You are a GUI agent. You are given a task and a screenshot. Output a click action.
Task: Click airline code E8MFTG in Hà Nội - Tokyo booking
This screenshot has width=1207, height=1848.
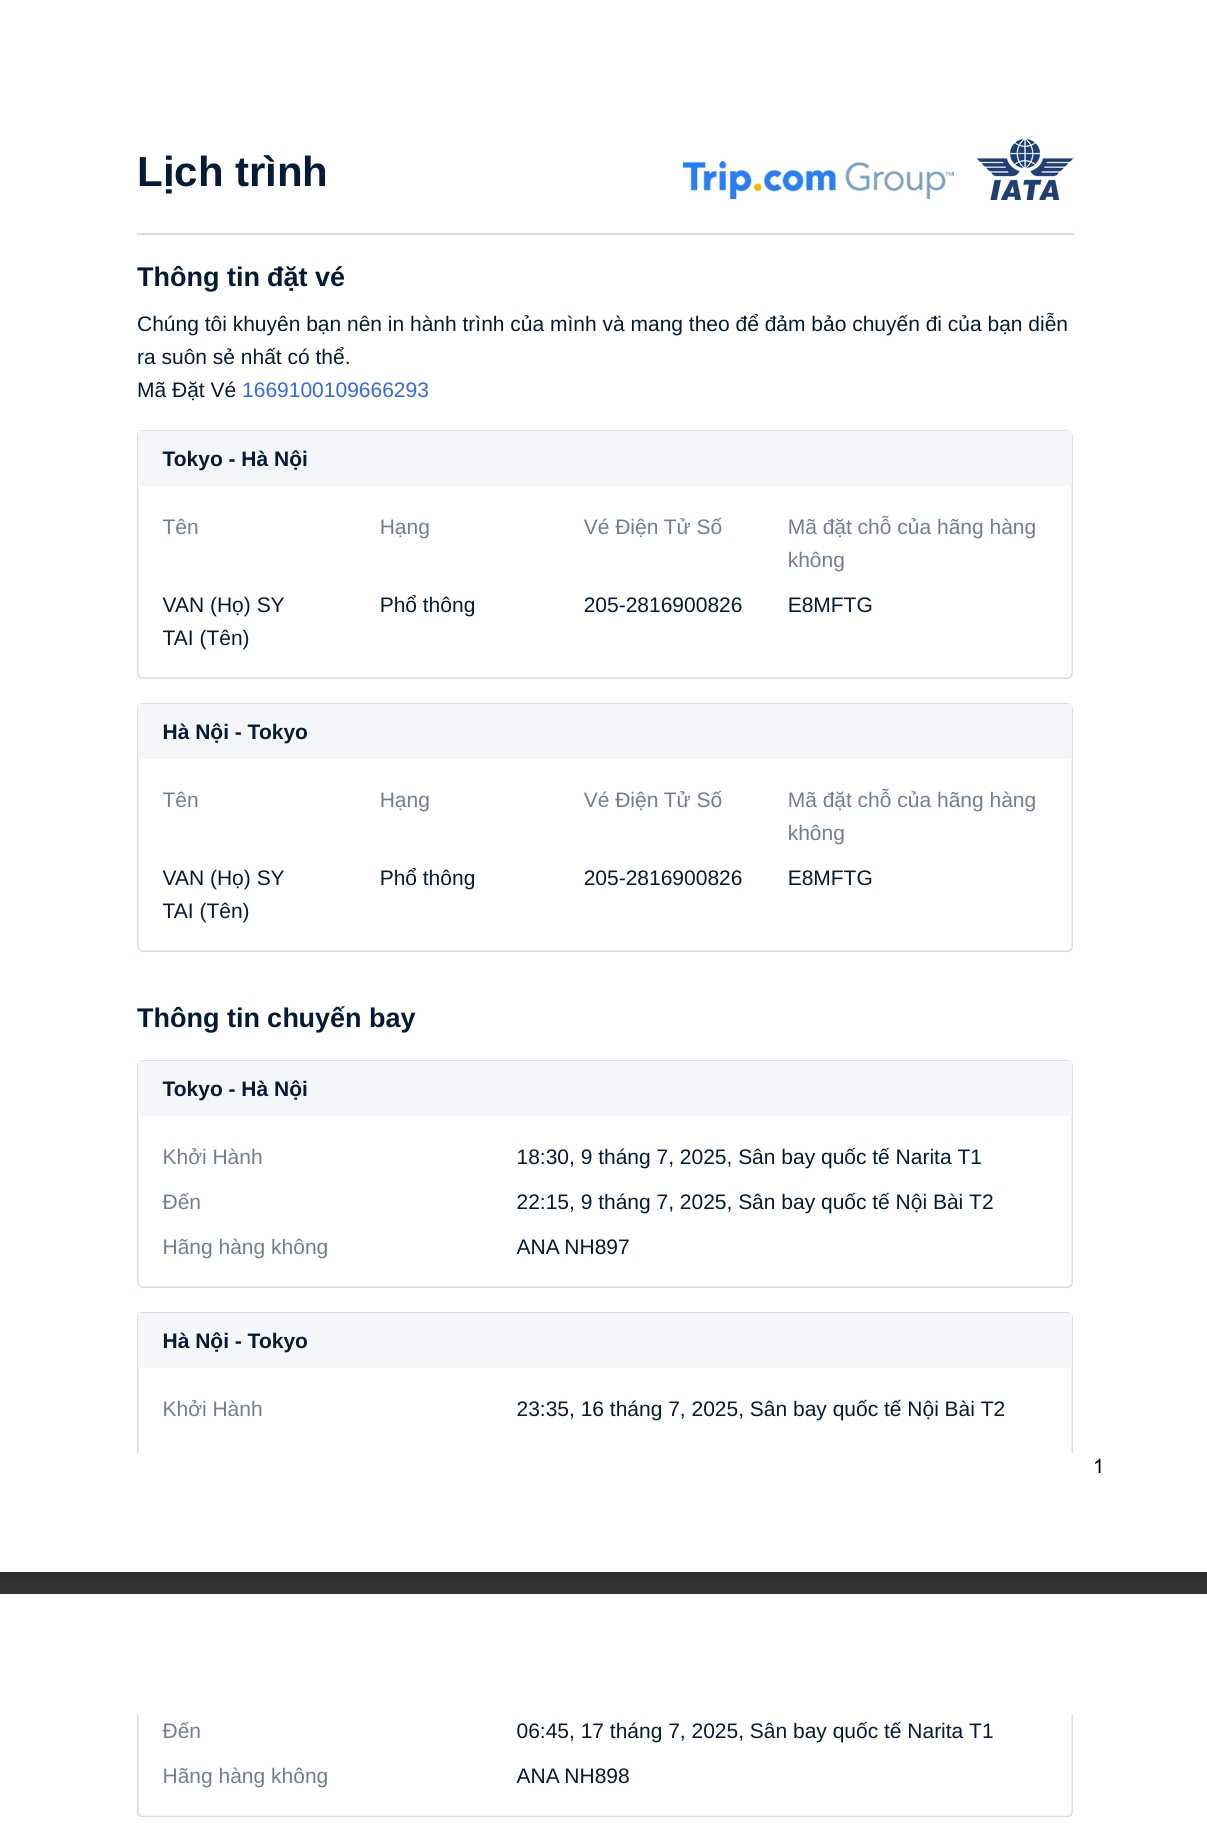point(830,878)
